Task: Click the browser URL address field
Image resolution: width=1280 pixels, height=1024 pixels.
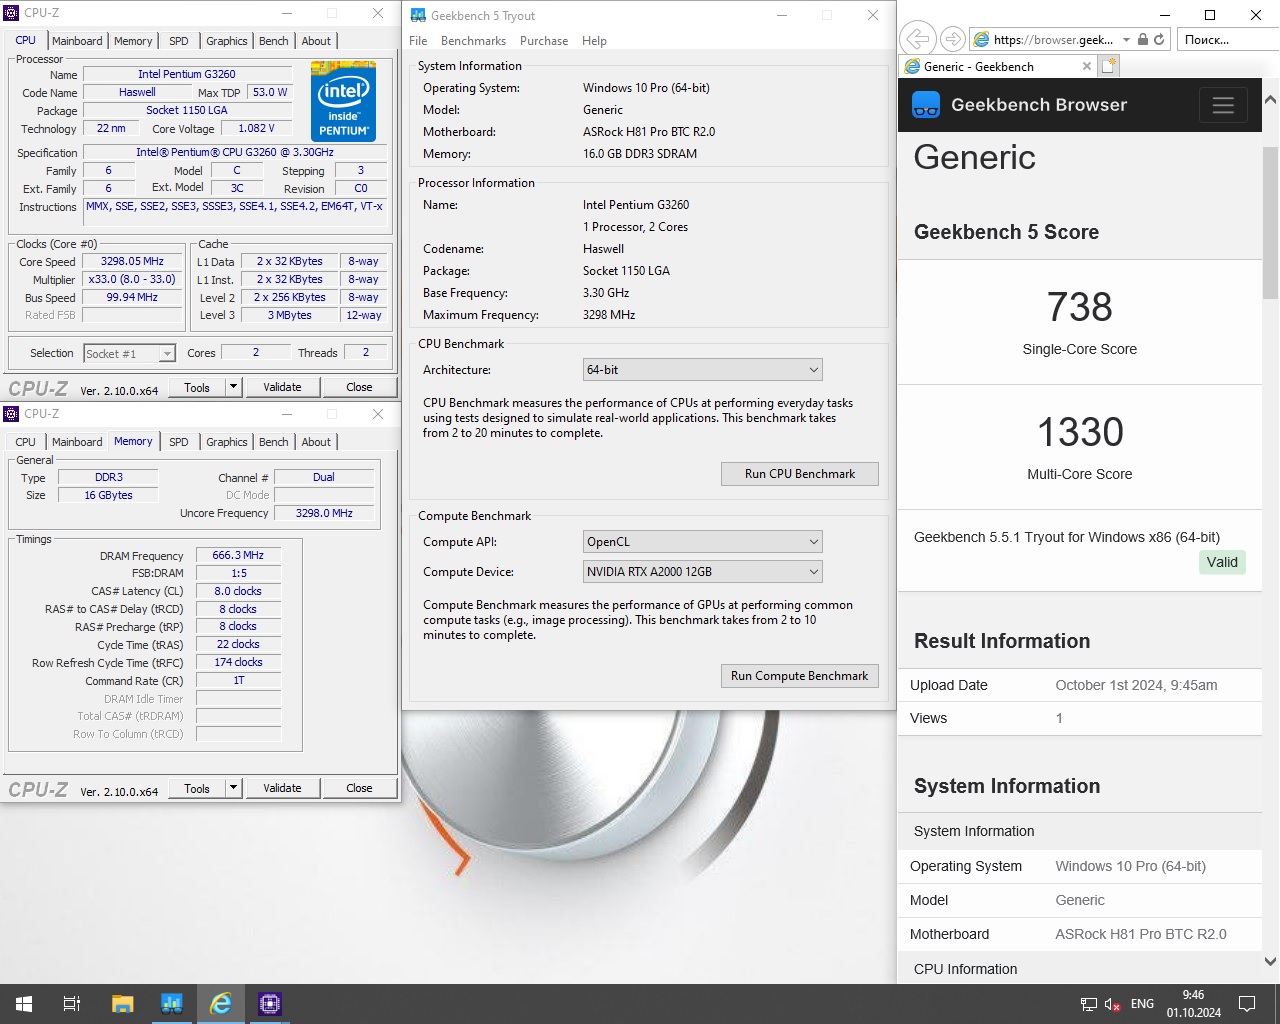Action: pyautogui.click(x=1054, y=39)
